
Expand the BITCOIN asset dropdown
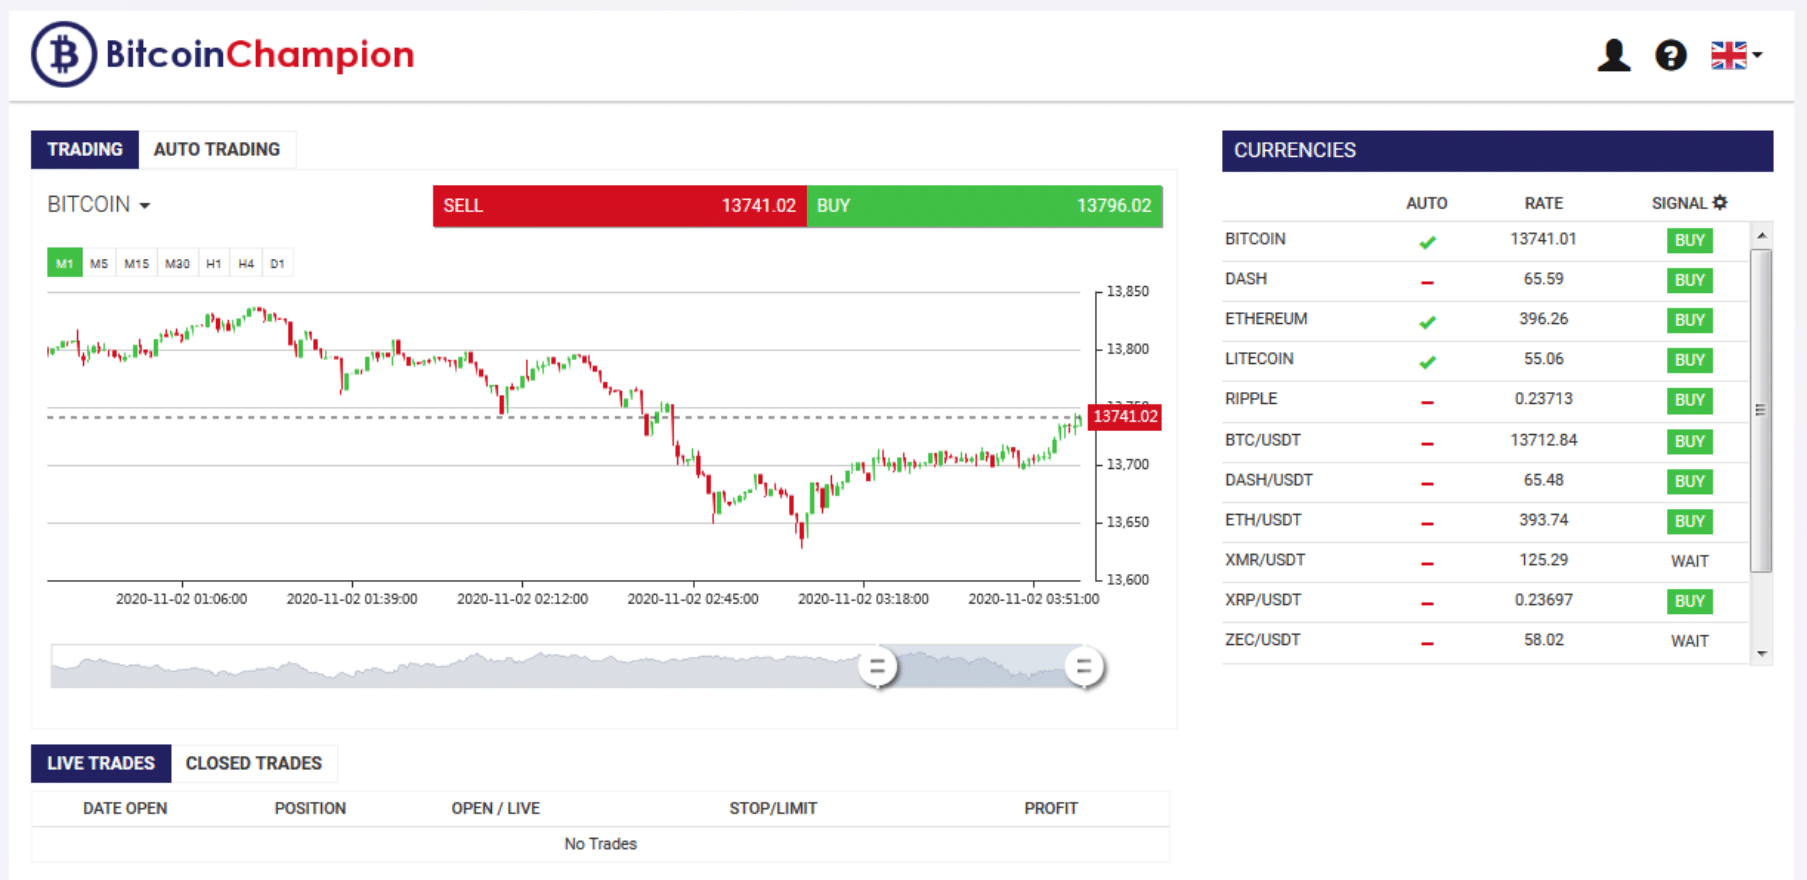[99, 204]
